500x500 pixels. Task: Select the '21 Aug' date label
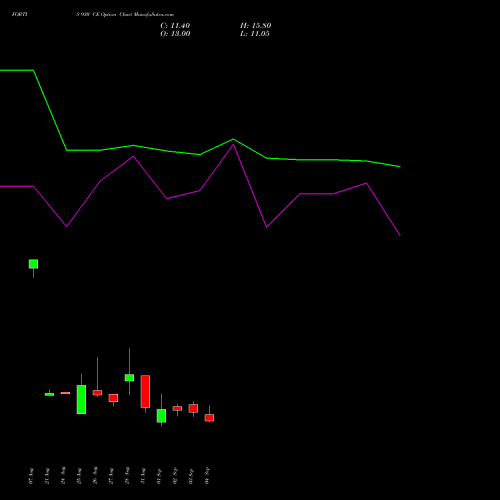(47, 476)
